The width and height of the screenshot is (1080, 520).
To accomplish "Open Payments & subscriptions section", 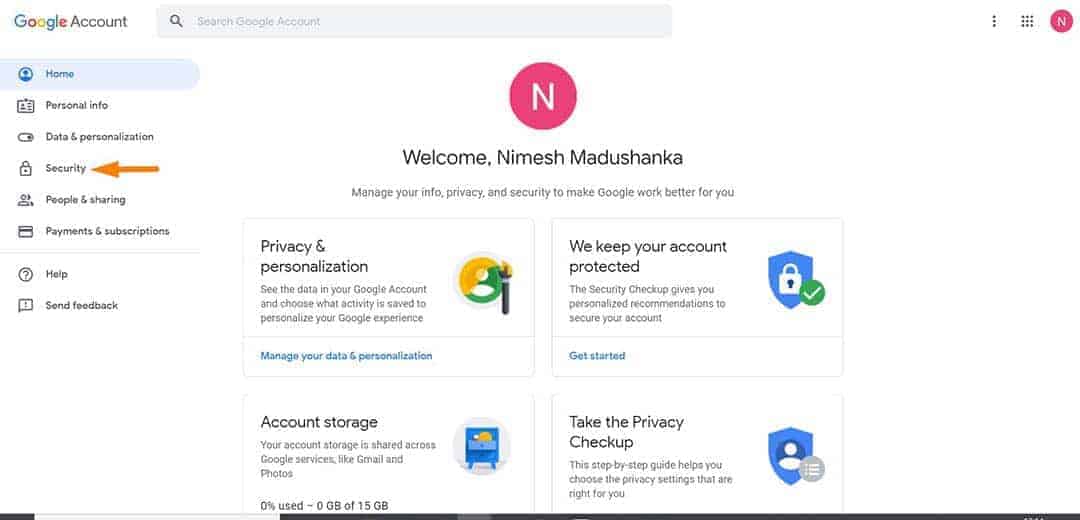I will (107, 231).
